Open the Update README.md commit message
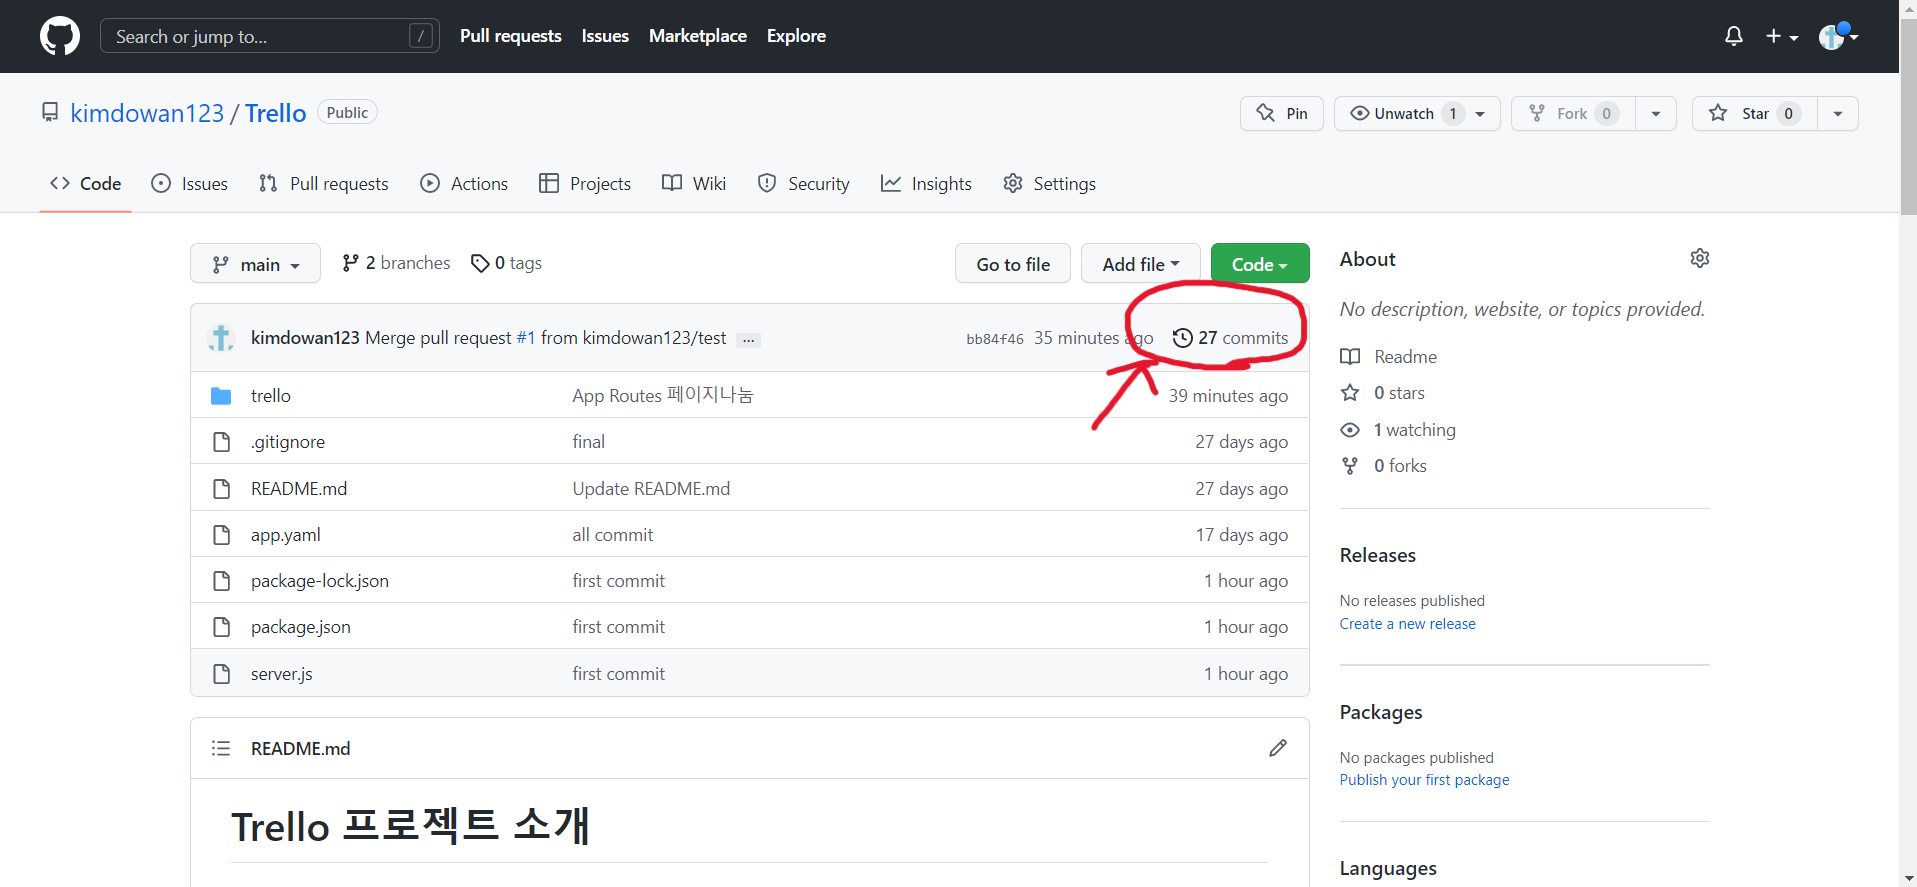Viewport: 1917px width, 887px height. coord(651,489)
